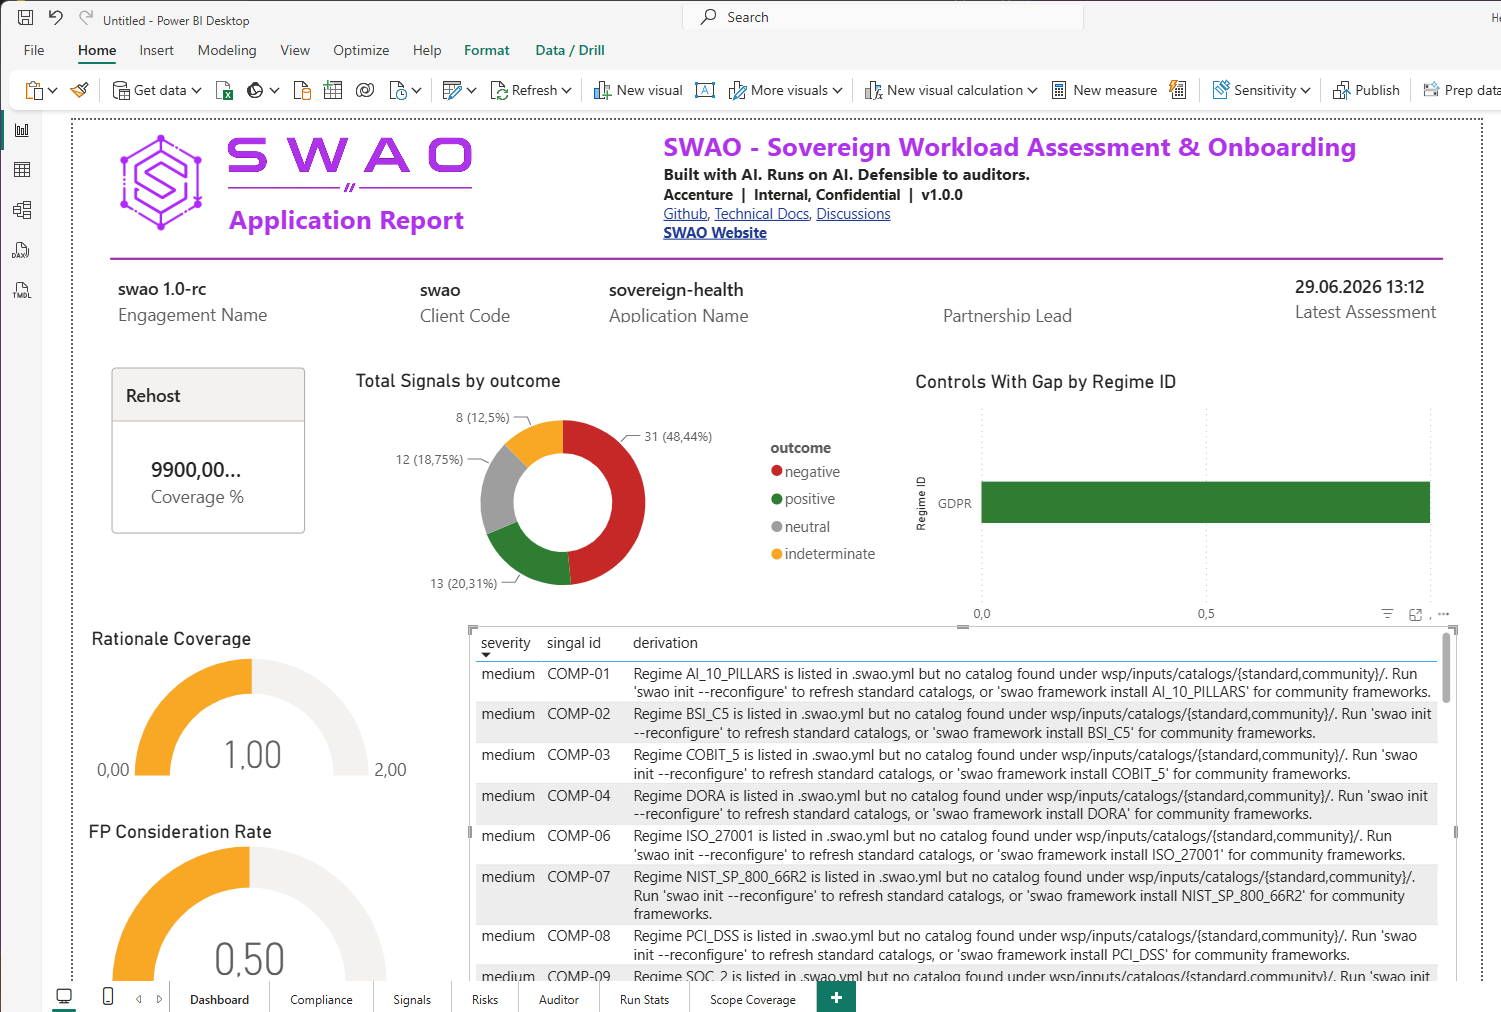
Task: Open the Format ribbon tab
Action: (487, 50)
